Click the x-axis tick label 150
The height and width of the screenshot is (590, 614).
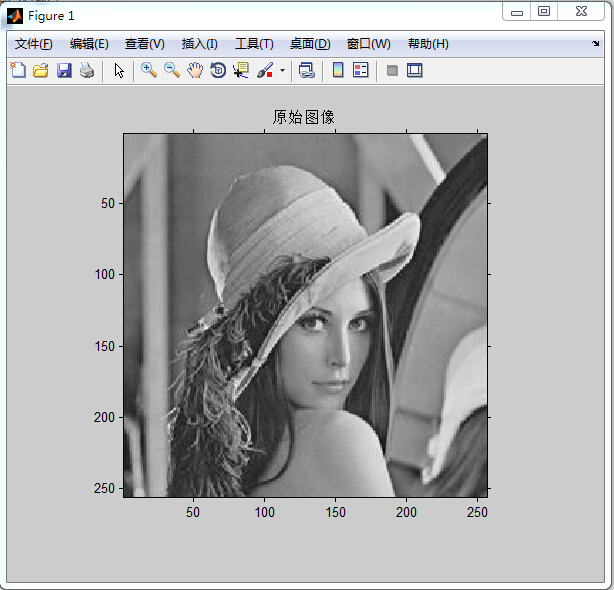point(336,512)
